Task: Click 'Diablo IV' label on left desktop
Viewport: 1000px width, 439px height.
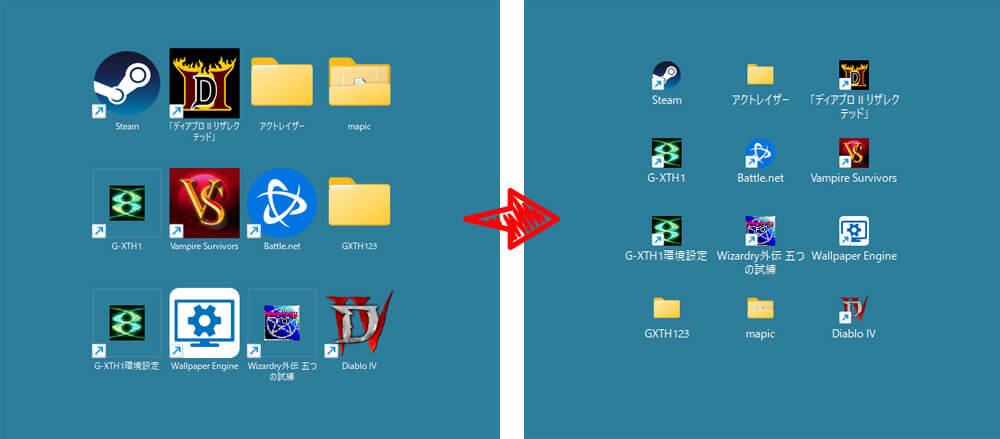Action: point(359,366)
